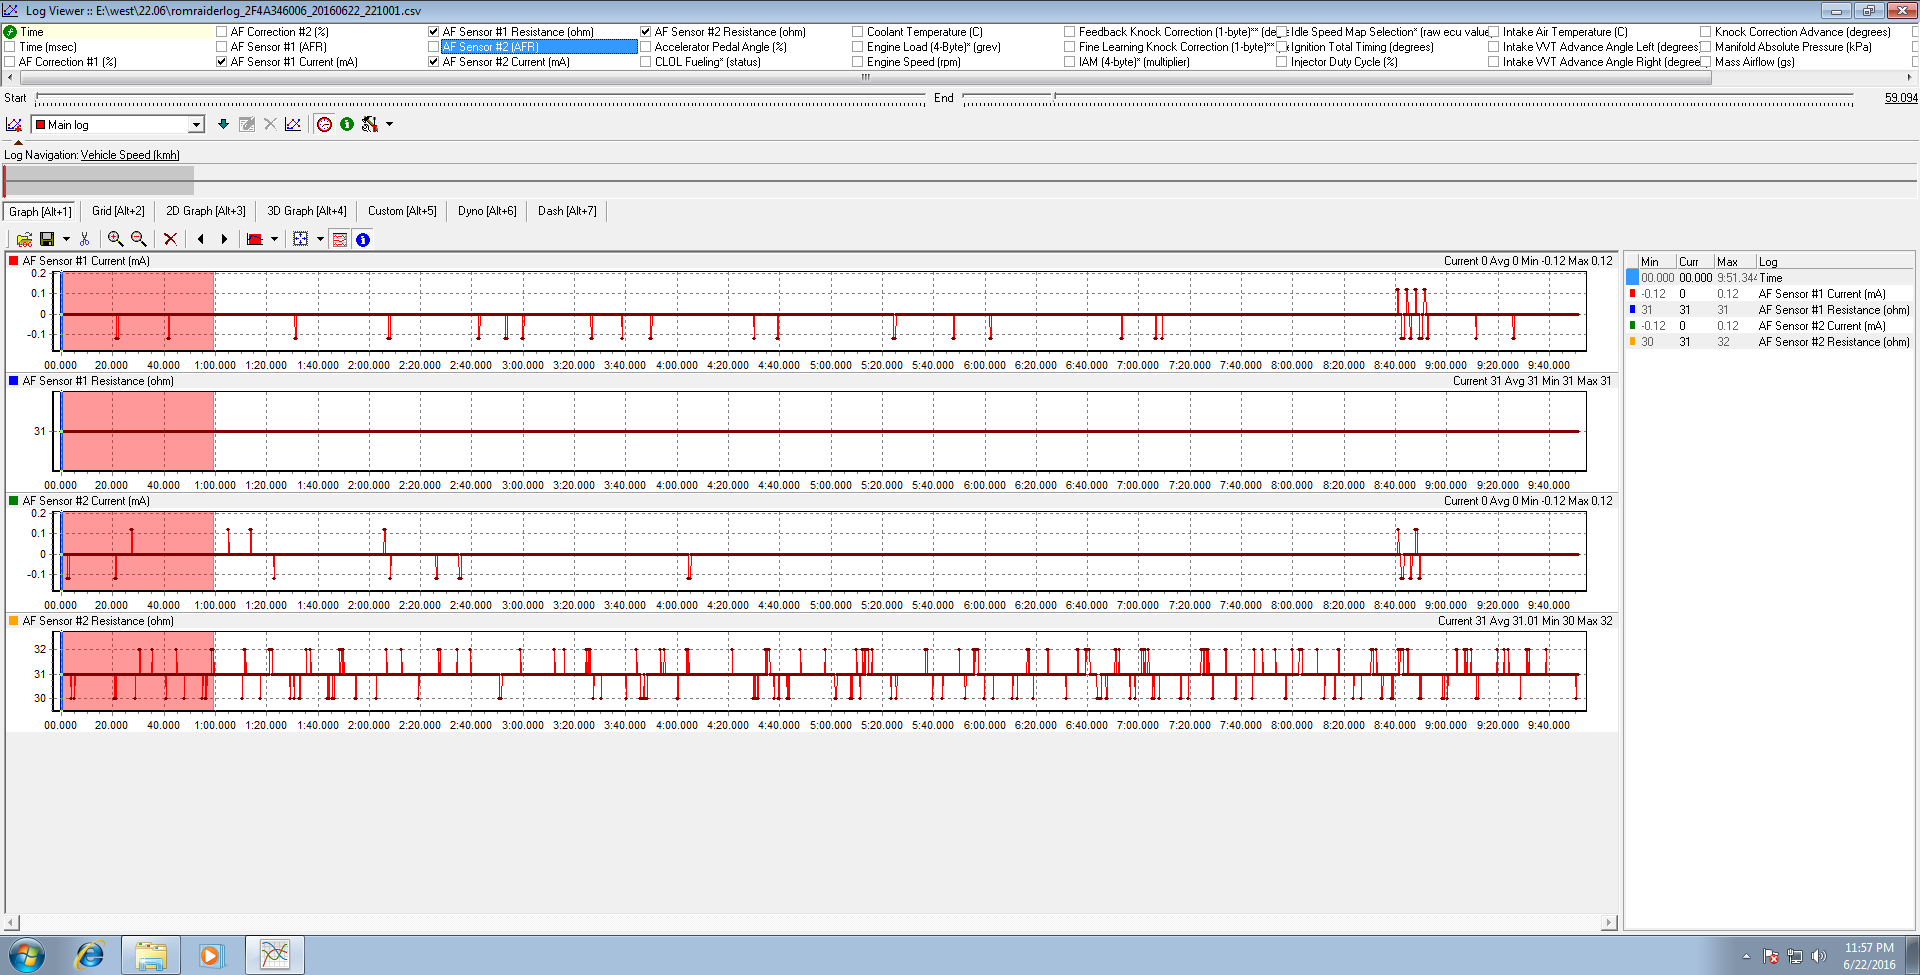Click the zoom in magnifier icon
This screenshot has height=975, width=1920.
click(x=115, y=239)
